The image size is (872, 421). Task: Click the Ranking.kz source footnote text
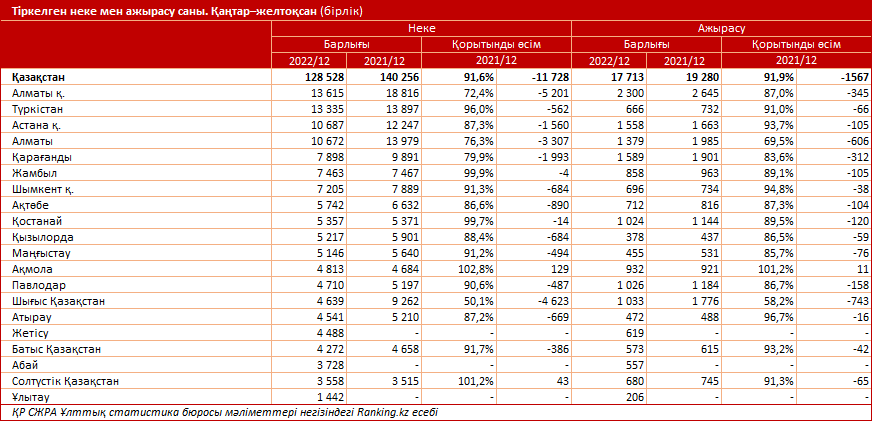tap(225, 412)
